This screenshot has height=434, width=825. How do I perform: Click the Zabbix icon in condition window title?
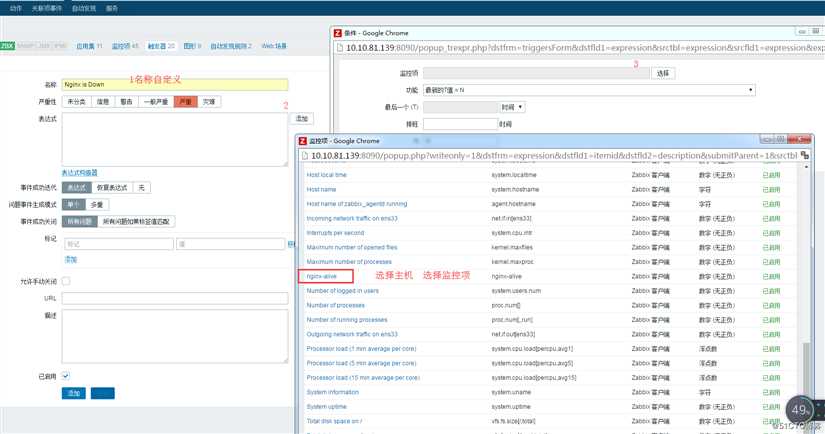click(338, 33)
